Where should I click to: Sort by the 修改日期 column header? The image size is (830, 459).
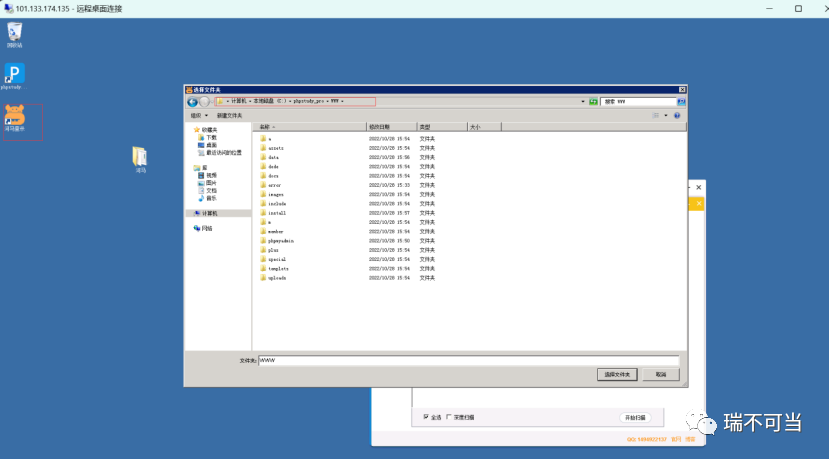(392, 127)
